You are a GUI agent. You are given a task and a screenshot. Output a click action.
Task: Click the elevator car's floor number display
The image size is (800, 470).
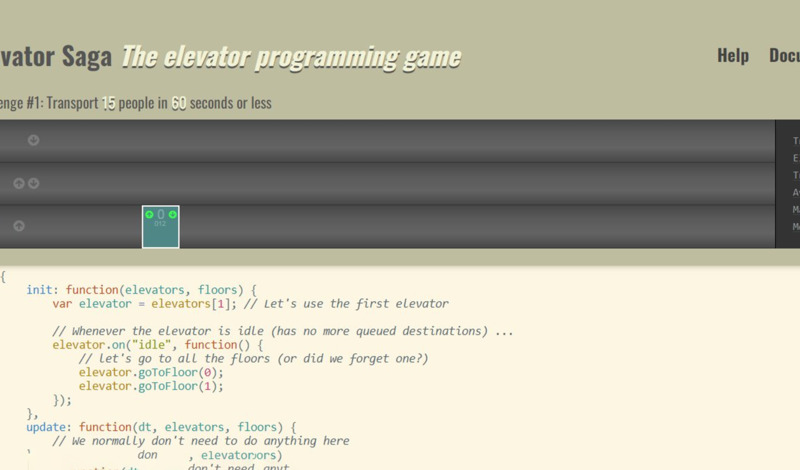pyautogui.click(x=161, y=214)
